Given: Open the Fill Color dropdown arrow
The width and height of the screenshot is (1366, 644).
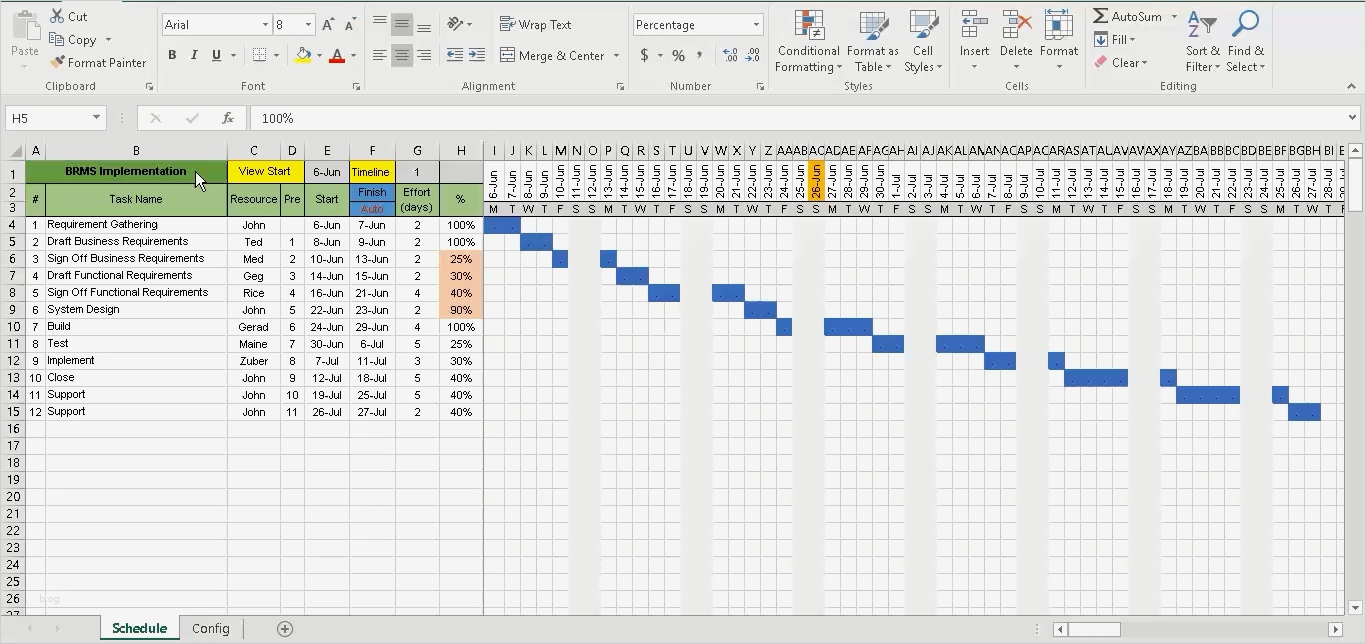Looking at the screenshot, I should pyautogui.click(x=317, y=55).
